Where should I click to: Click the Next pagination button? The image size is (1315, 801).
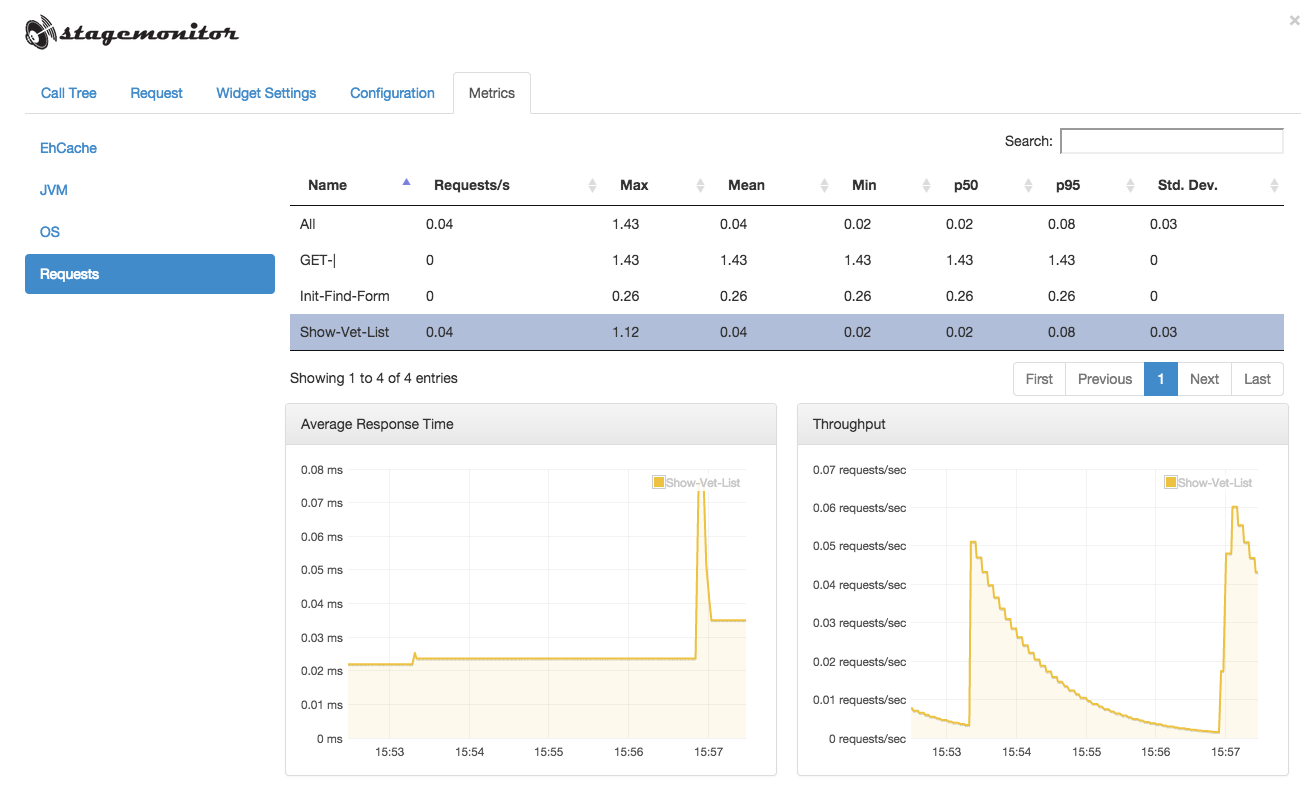1204,379
